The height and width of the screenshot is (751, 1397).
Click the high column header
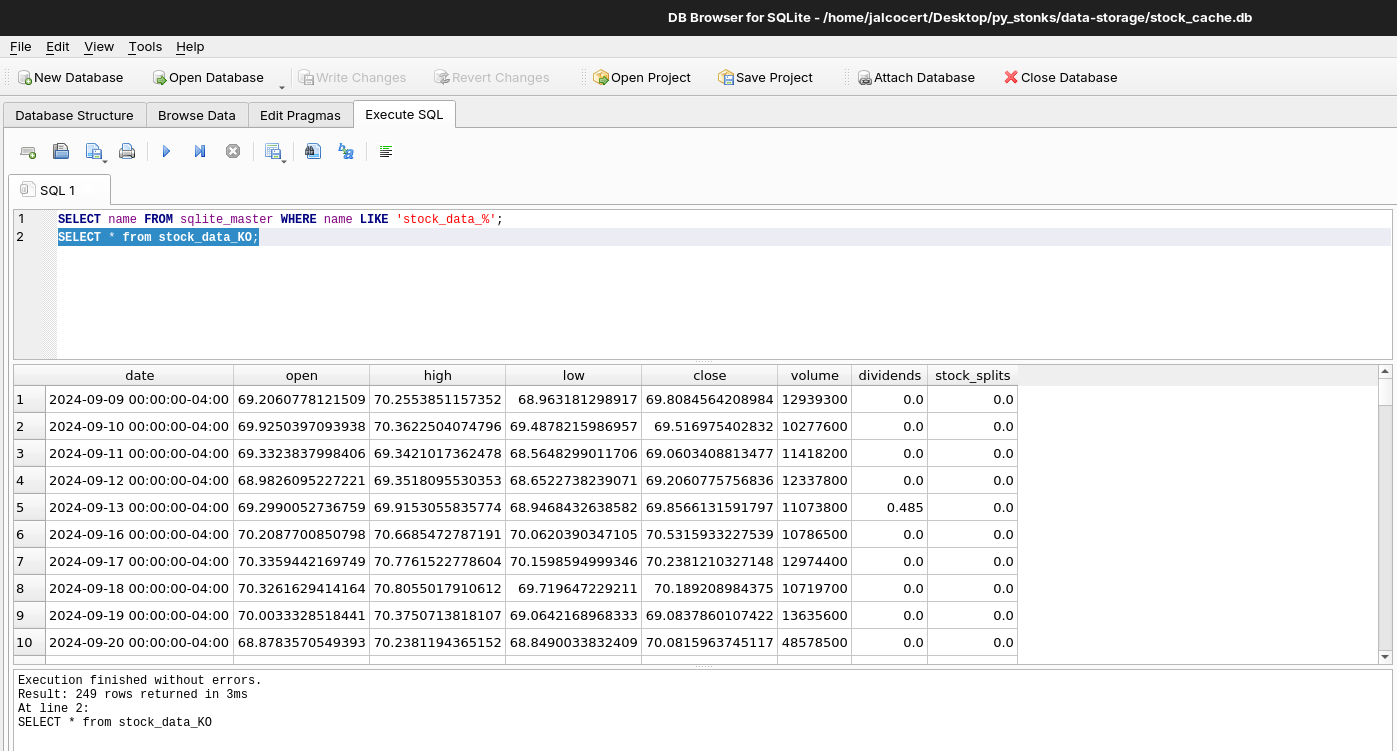pos(437,375)
